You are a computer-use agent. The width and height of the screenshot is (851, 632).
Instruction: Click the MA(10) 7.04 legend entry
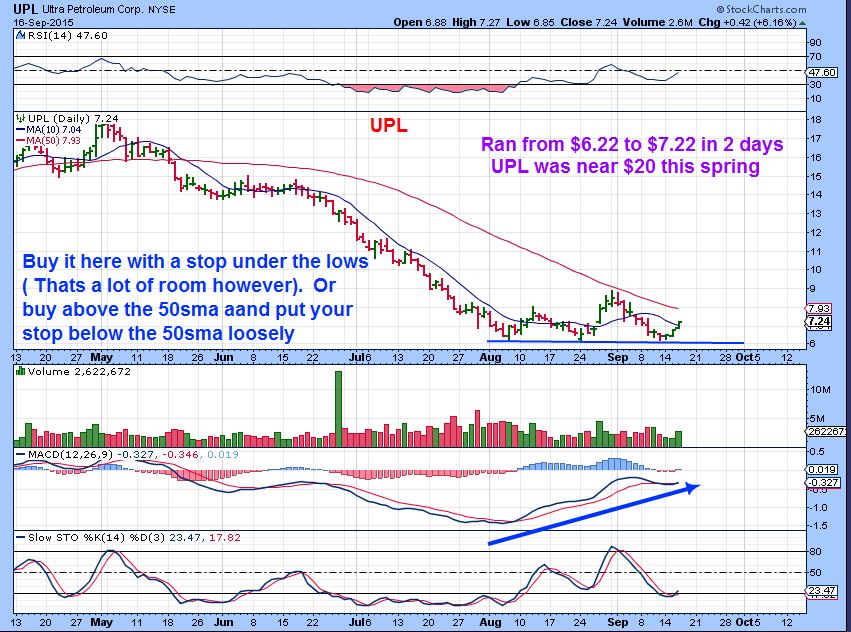pyautogui.click(x=48, y=129)
